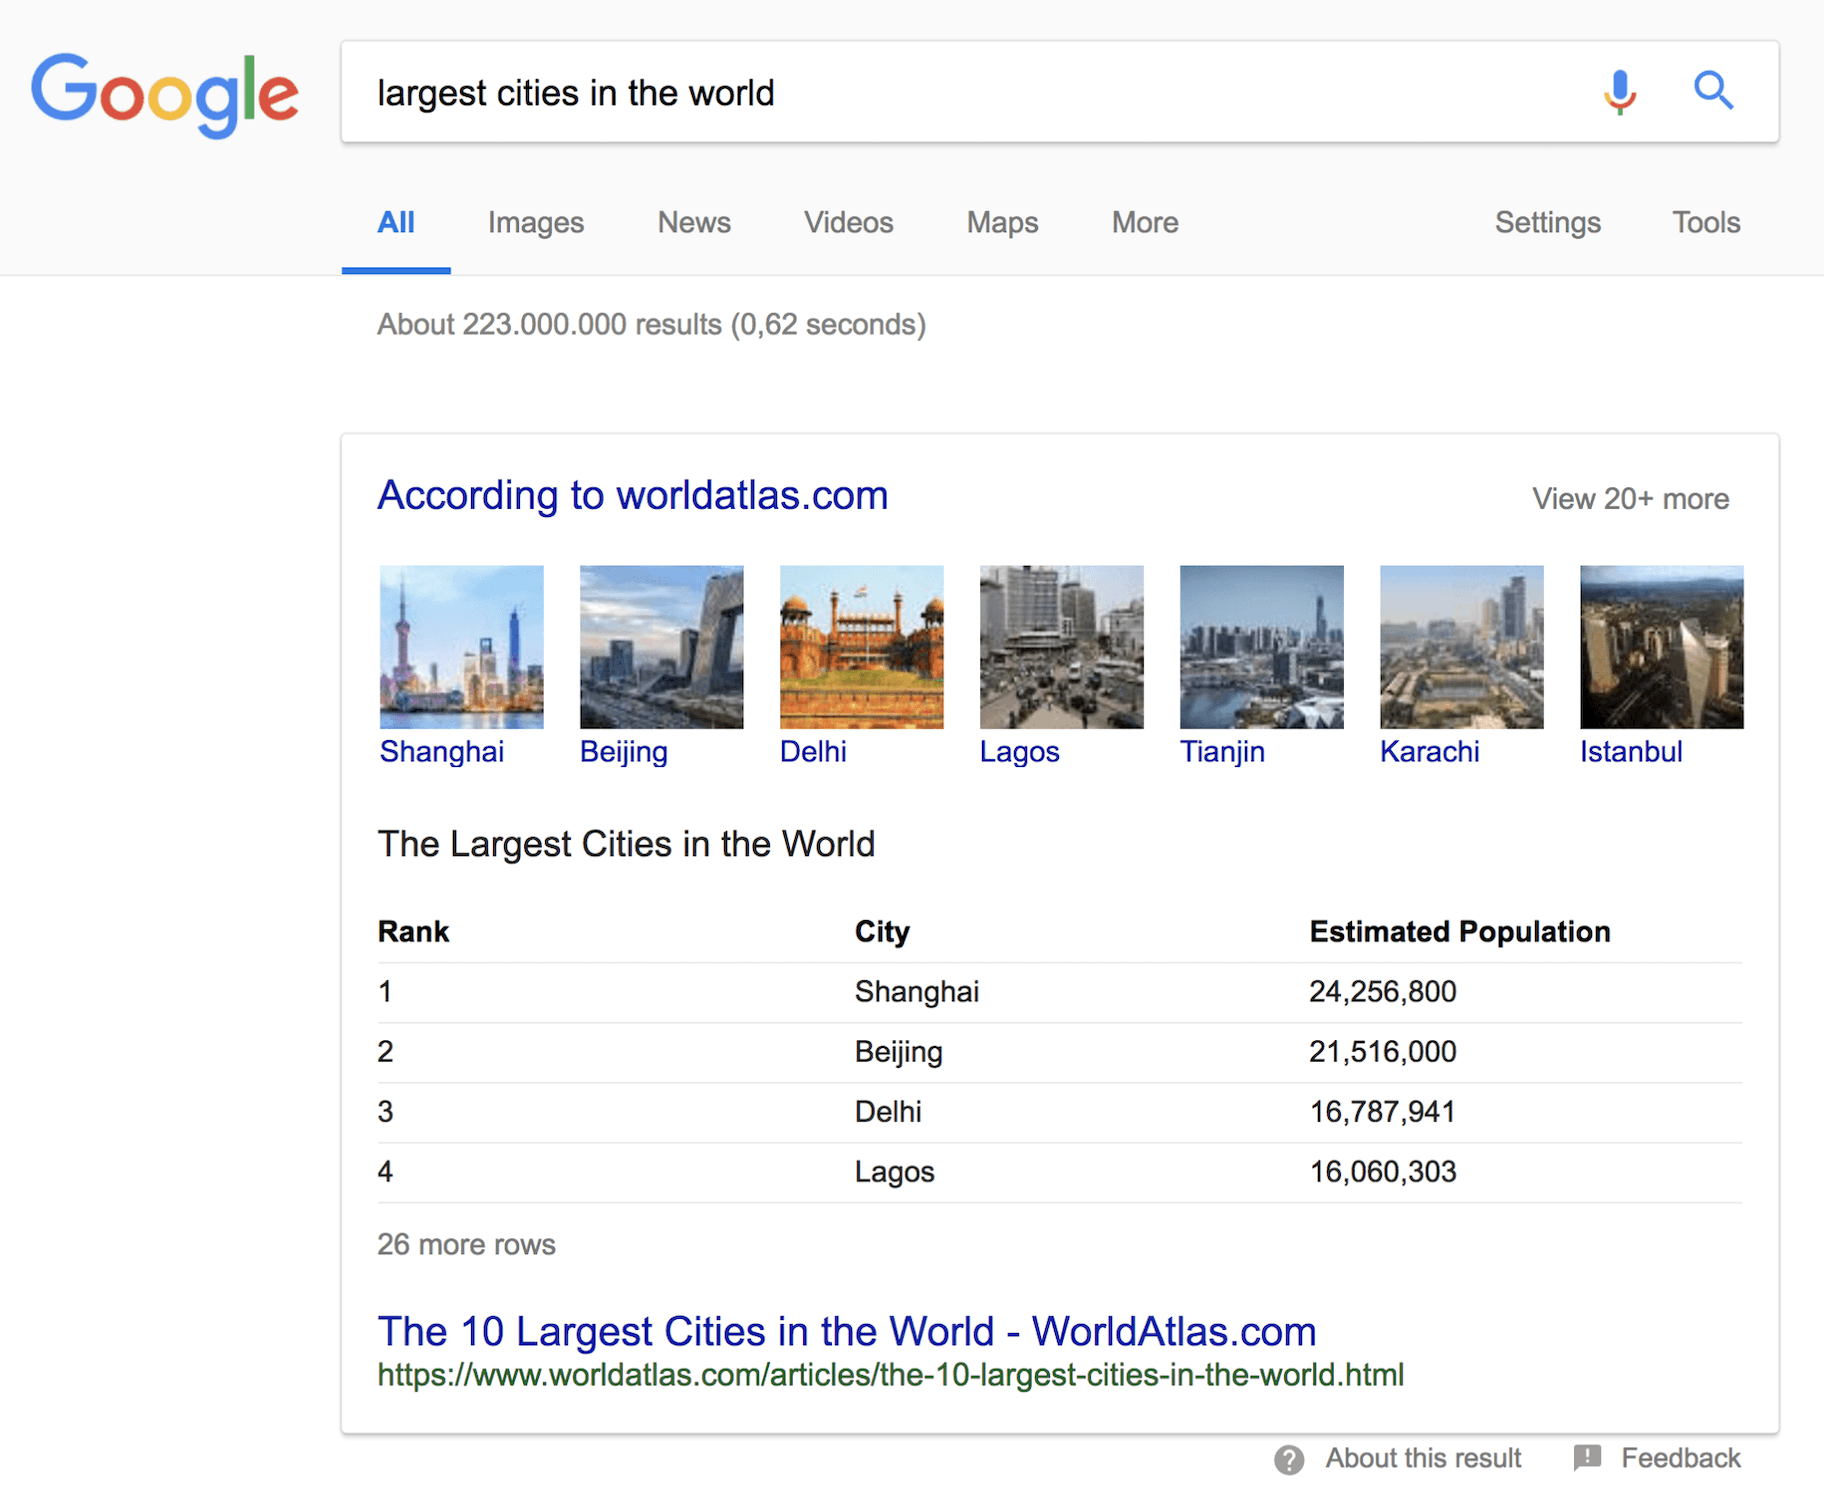Image resolution: width=1824 pixels, height=1499 pixels.
Task: Open the Shanghai skyline thumbnail
Action: [x=461, y=647]
